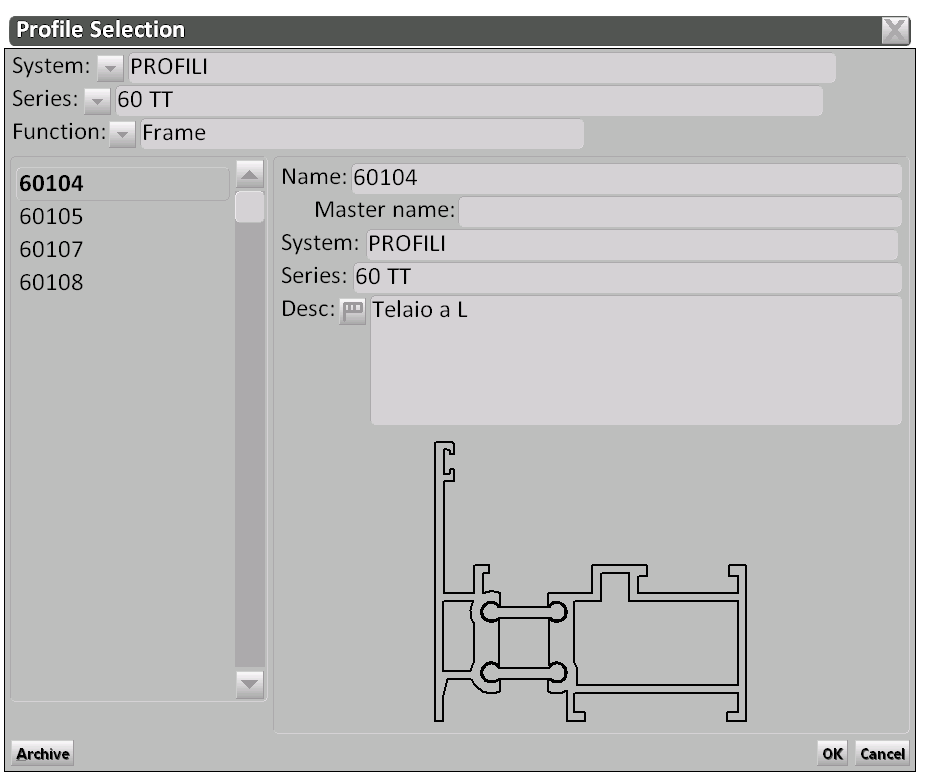
Task: Open the Series dropdown arrow
Action: point(97,101)
